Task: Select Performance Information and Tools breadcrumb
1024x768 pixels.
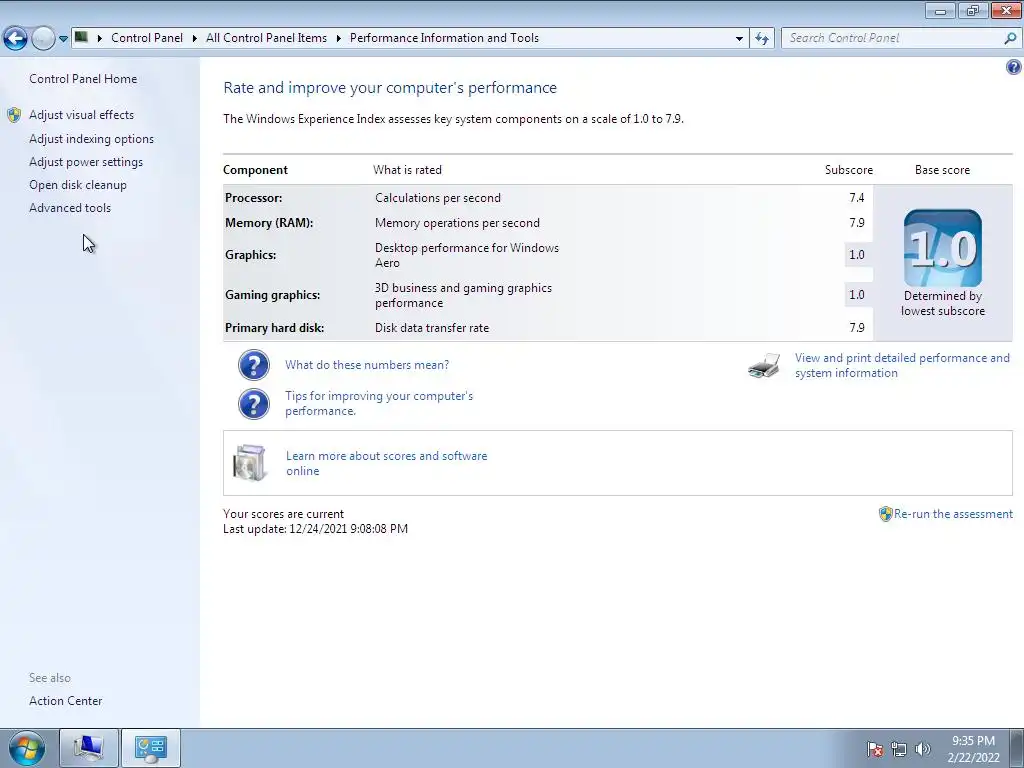Action: click(444, 38)
